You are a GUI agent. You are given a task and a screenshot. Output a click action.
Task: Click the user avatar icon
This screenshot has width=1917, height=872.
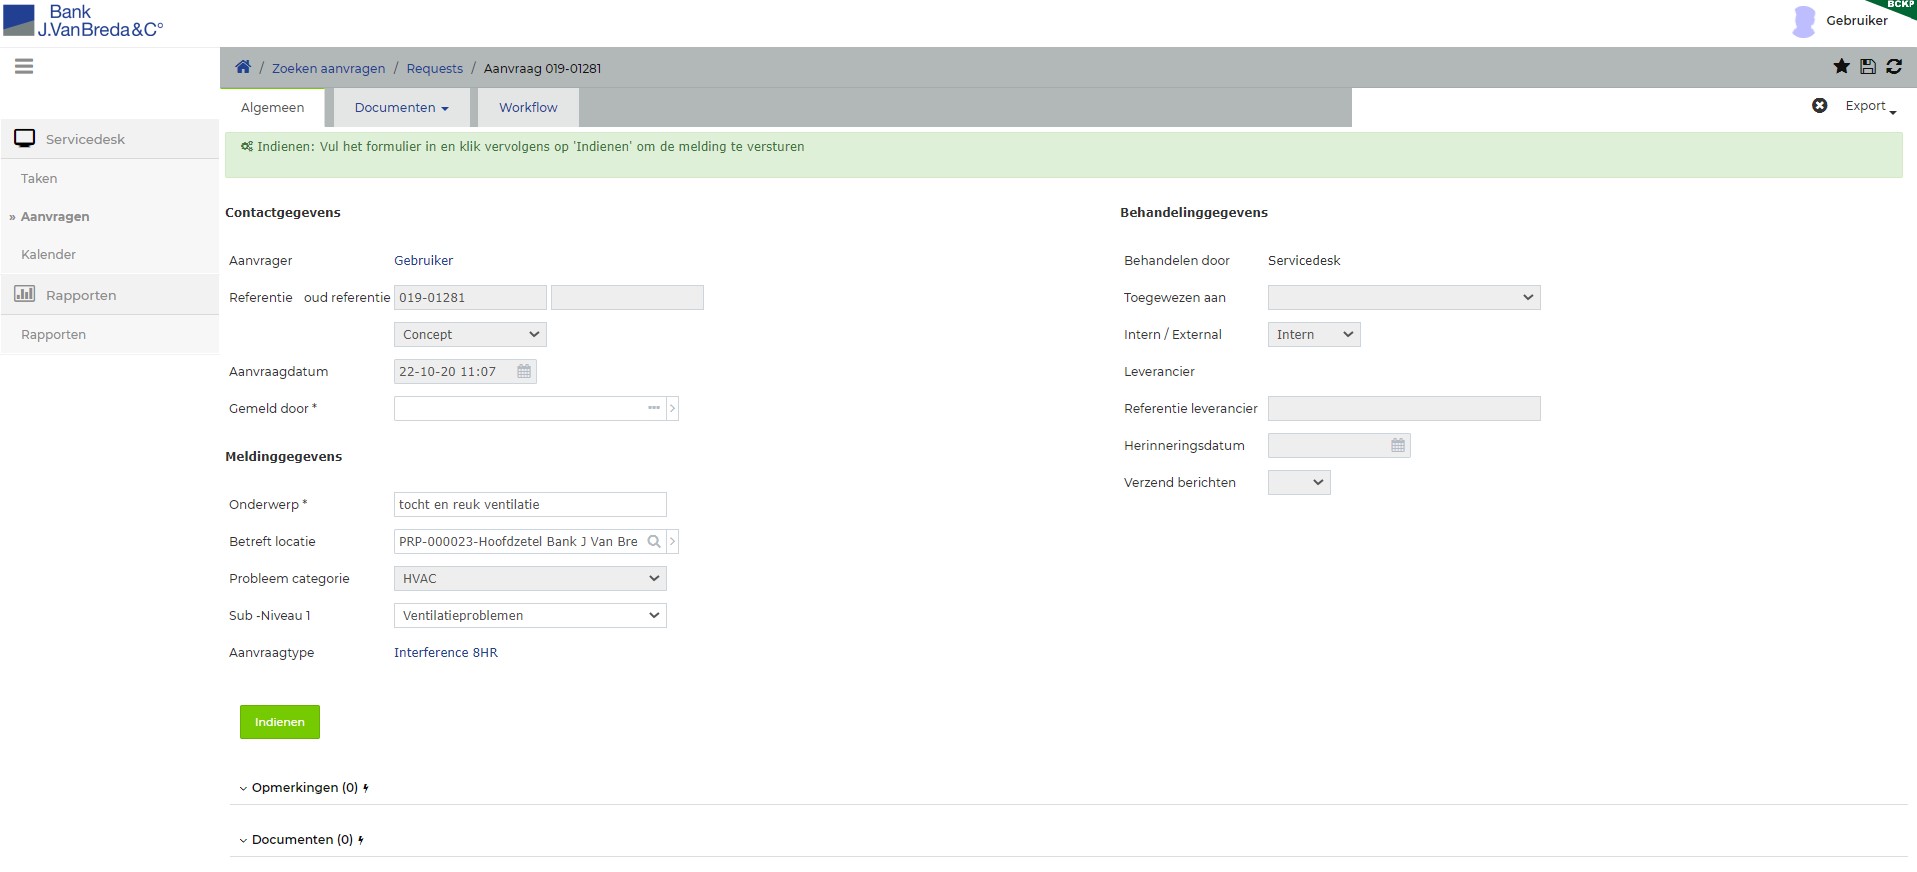tap(1804, 21)
